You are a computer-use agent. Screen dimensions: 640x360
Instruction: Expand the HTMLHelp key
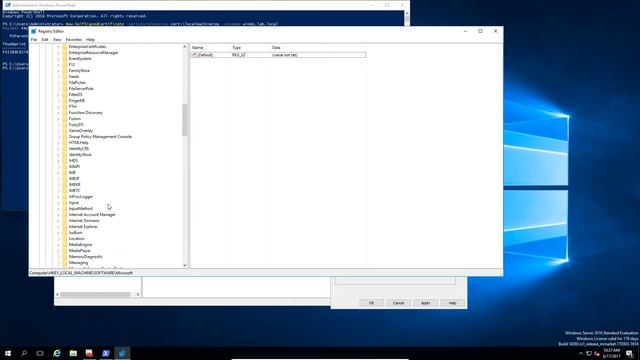point(58,142)
